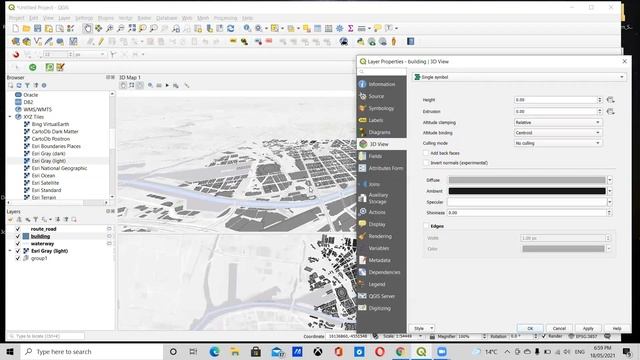Open the Project menu
This screenshot has height=360, width=640.
[17, 18]
